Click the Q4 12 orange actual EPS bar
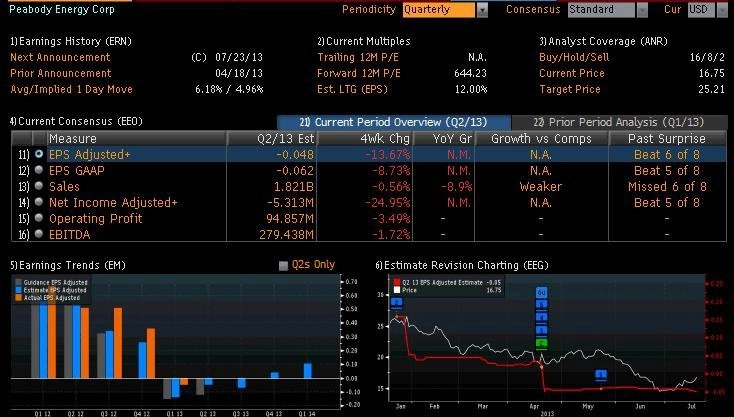 pos(151,353)
